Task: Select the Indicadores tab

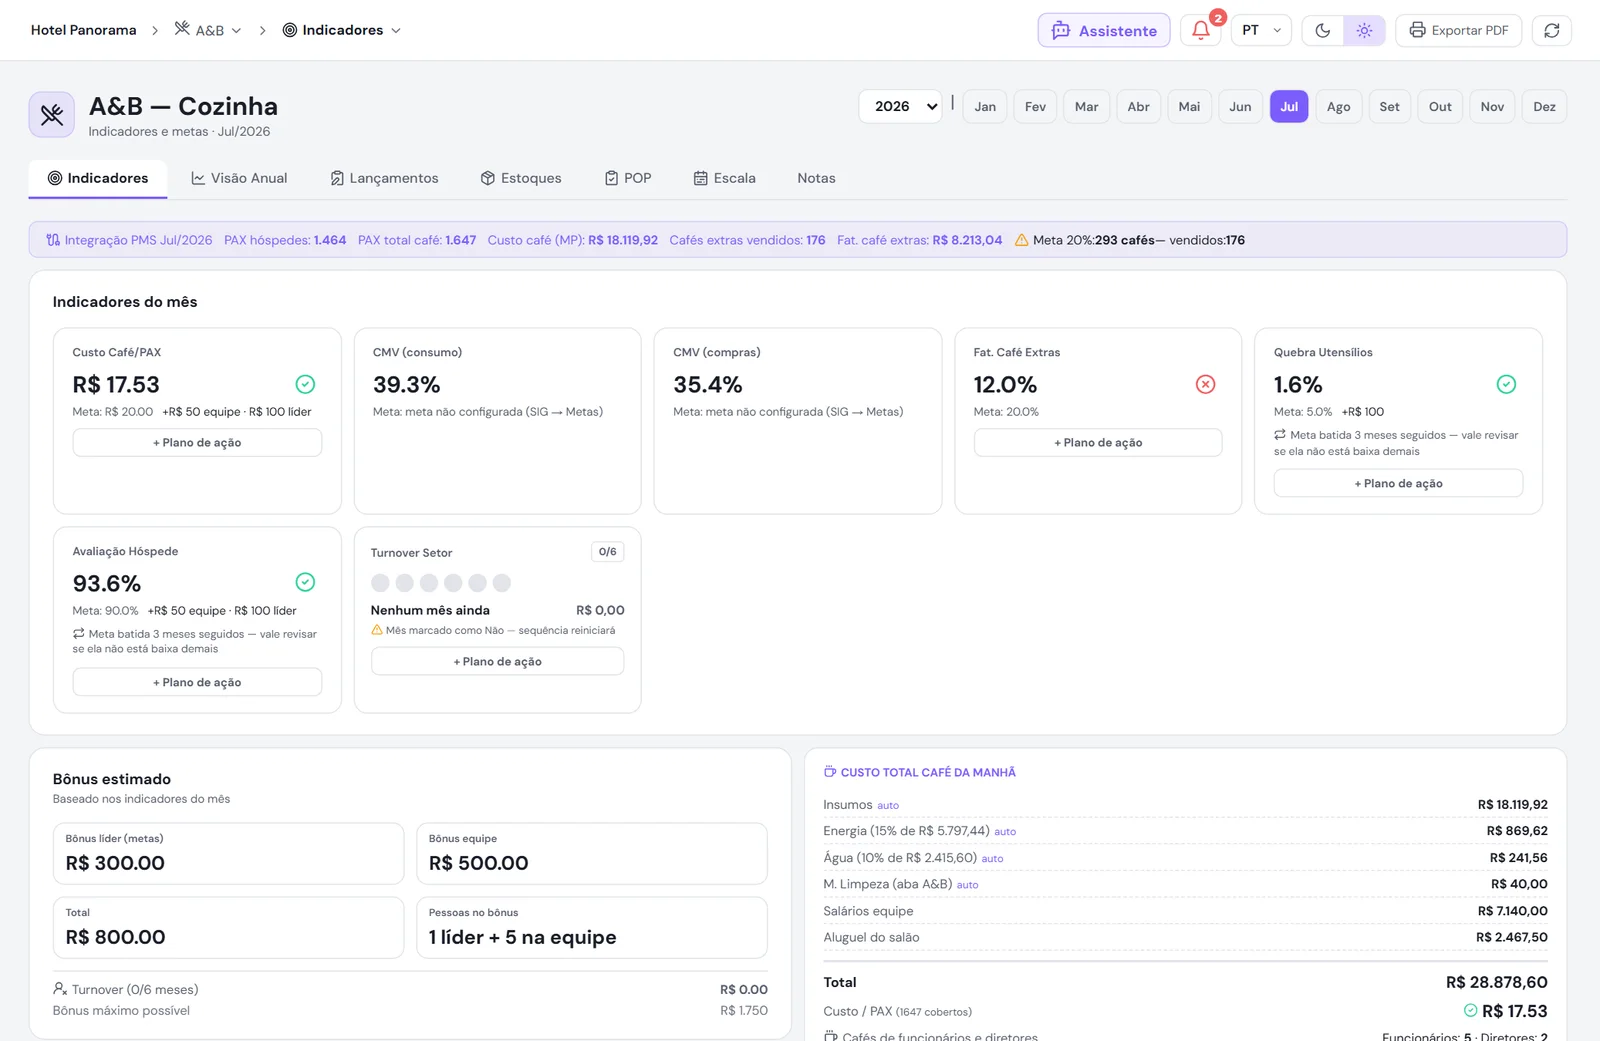Action: tap(98, 178)
